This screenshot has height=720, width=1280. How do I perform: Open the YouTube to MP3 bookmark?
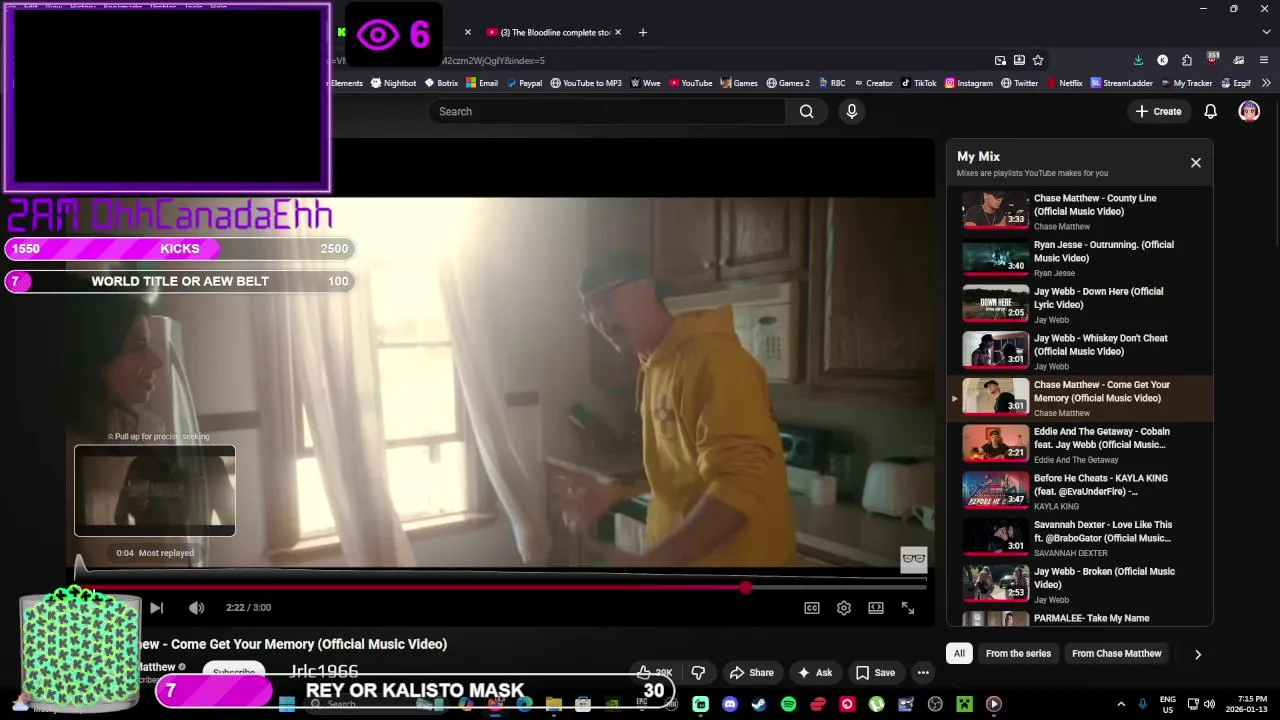586,83
